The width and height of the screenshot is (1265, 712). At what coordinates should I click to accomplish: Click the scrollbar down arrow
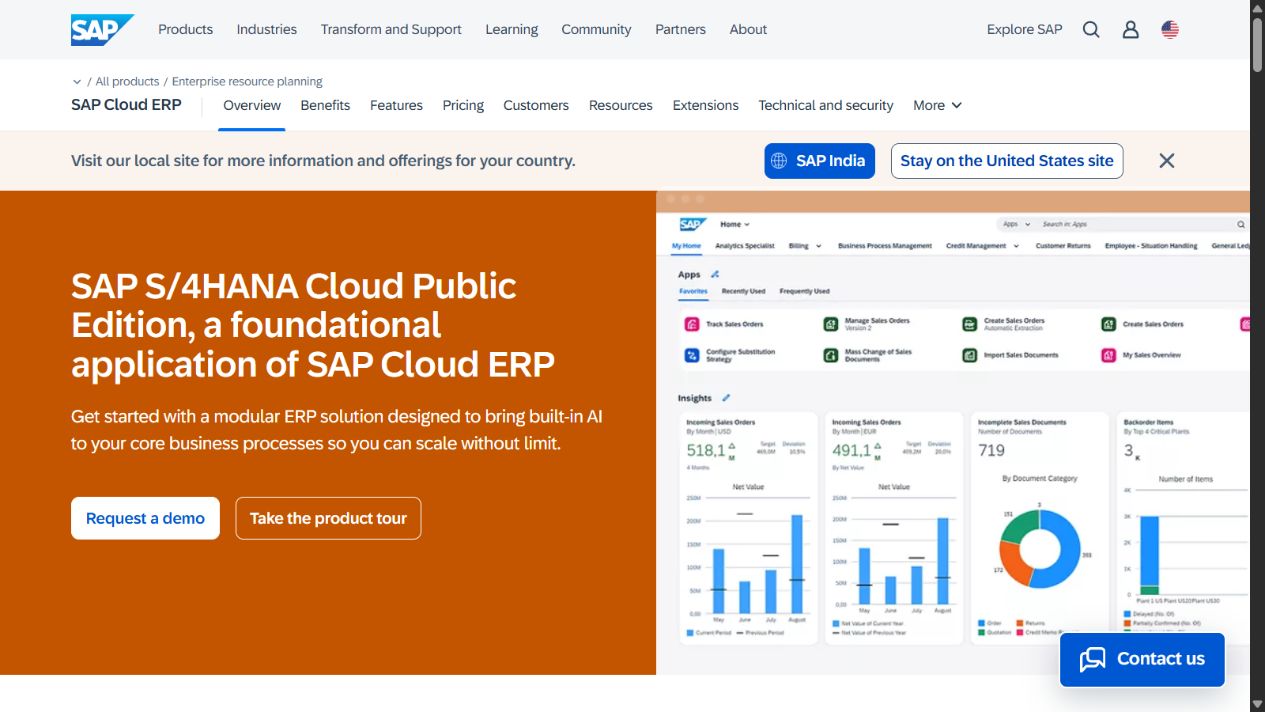coord(1257,703)
